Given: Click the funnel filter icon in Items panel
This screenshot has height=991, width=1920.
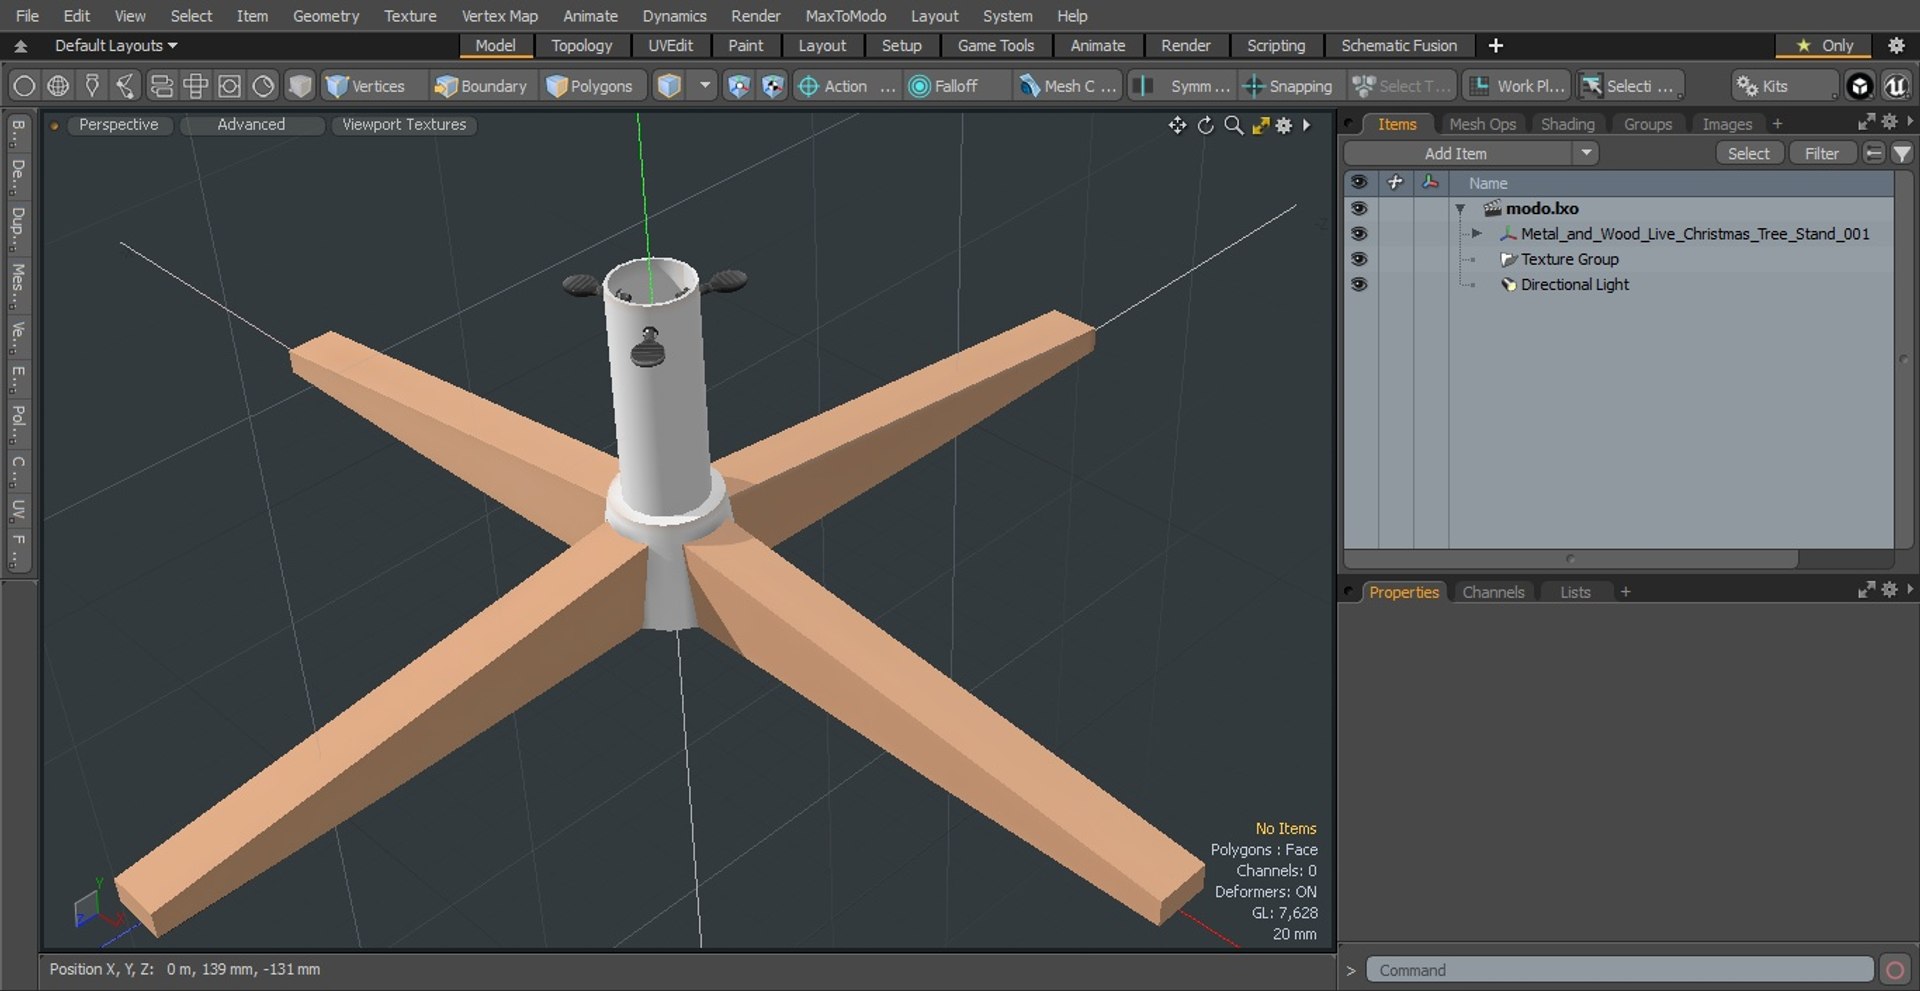Looking at the screenshot, I should point(1902,153).
